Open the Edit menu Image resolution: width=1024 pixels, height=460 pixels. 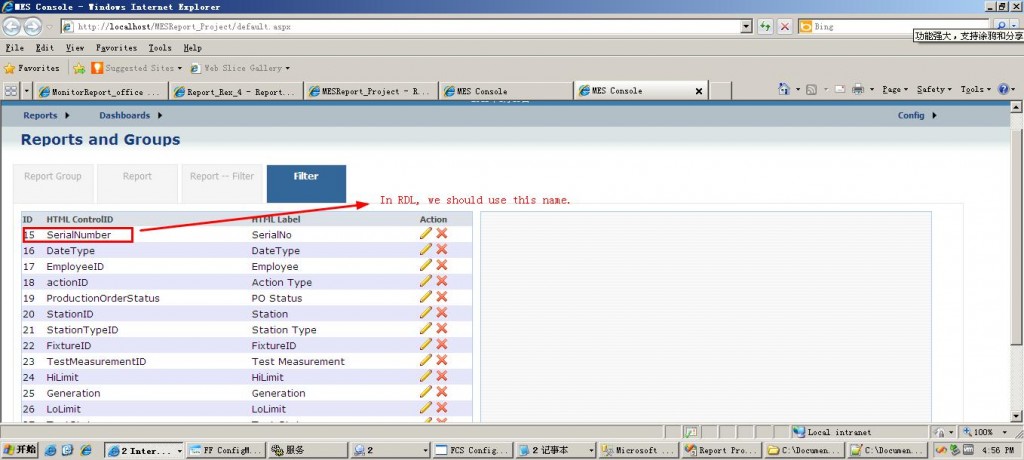tap(45, 48)
